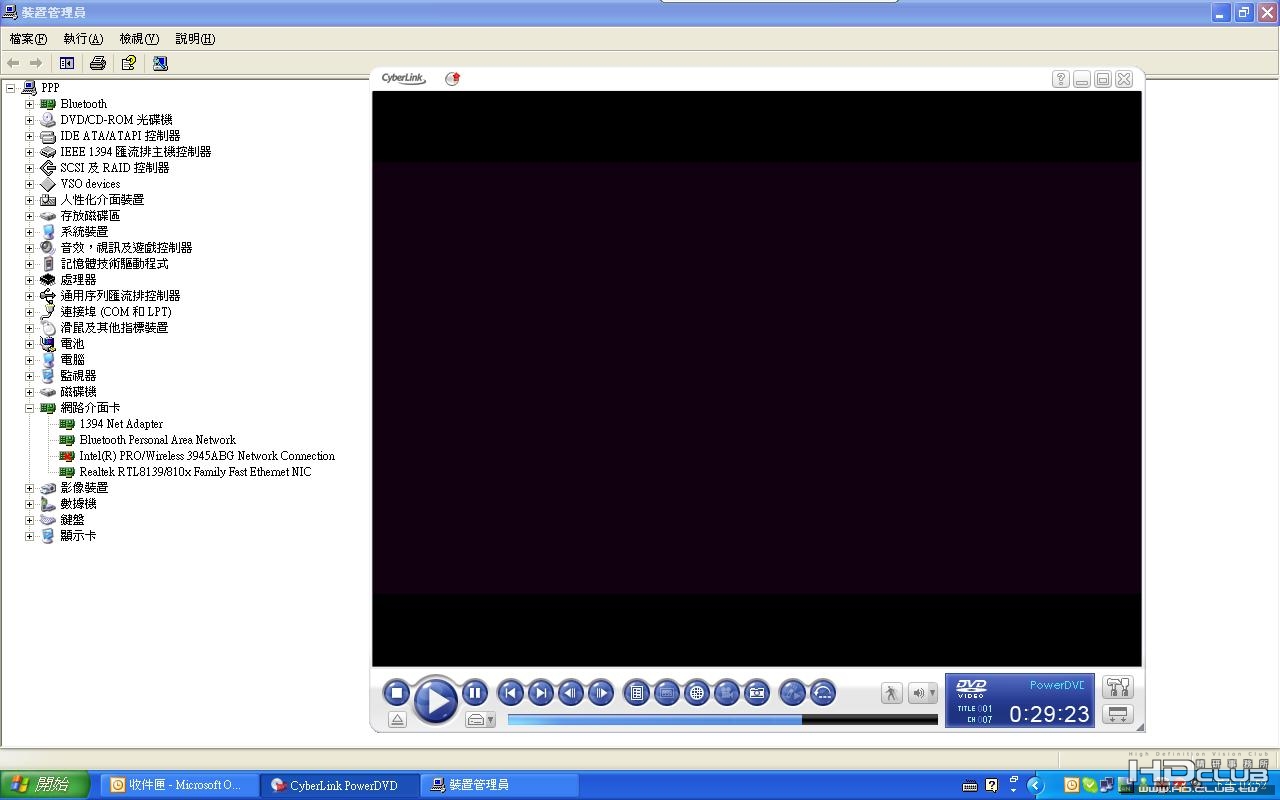Screen dimensions: 1280x800
Task: Expand the VSO devices node
Action: [29, 184]
